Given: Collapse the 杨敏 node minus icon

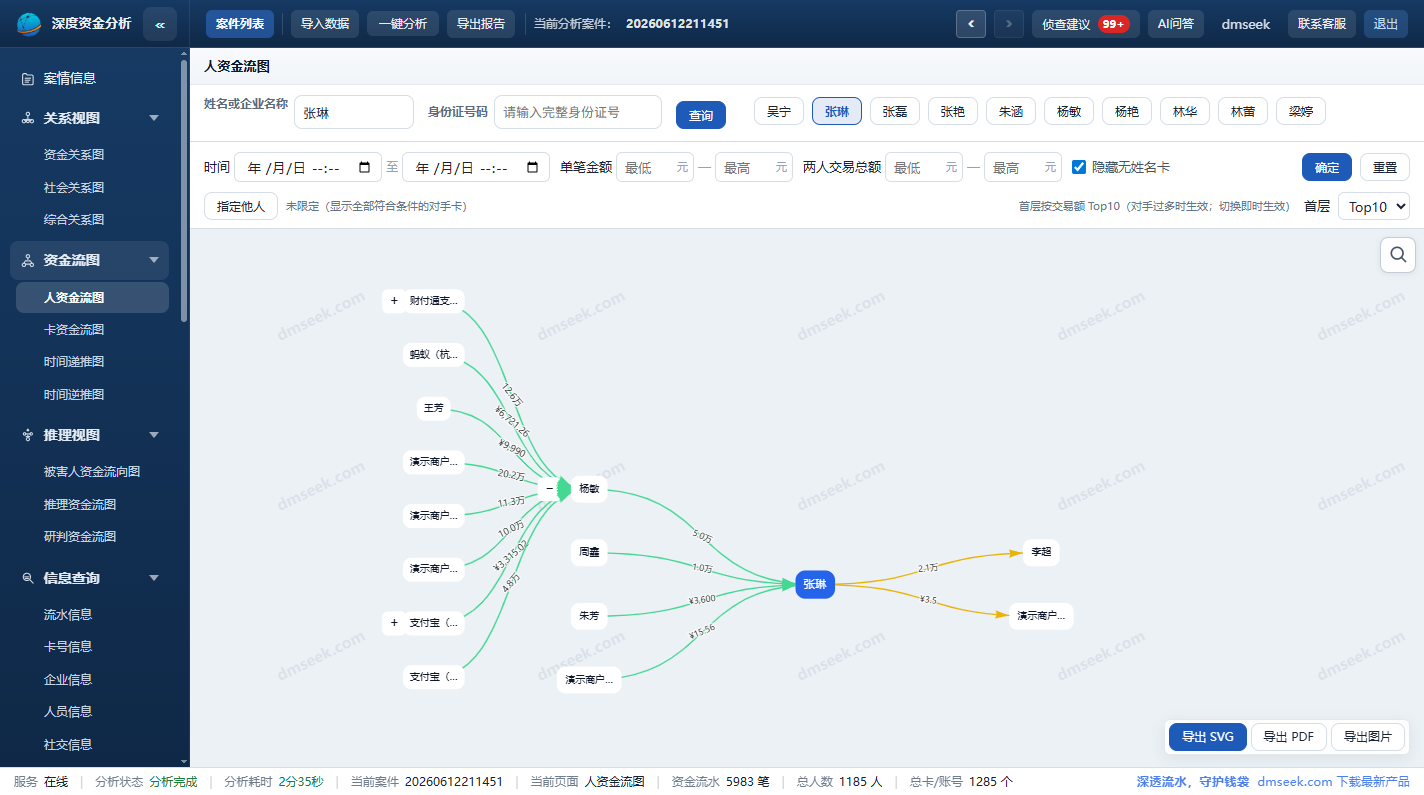Looking at the screenshot, I should pos(549,489).
